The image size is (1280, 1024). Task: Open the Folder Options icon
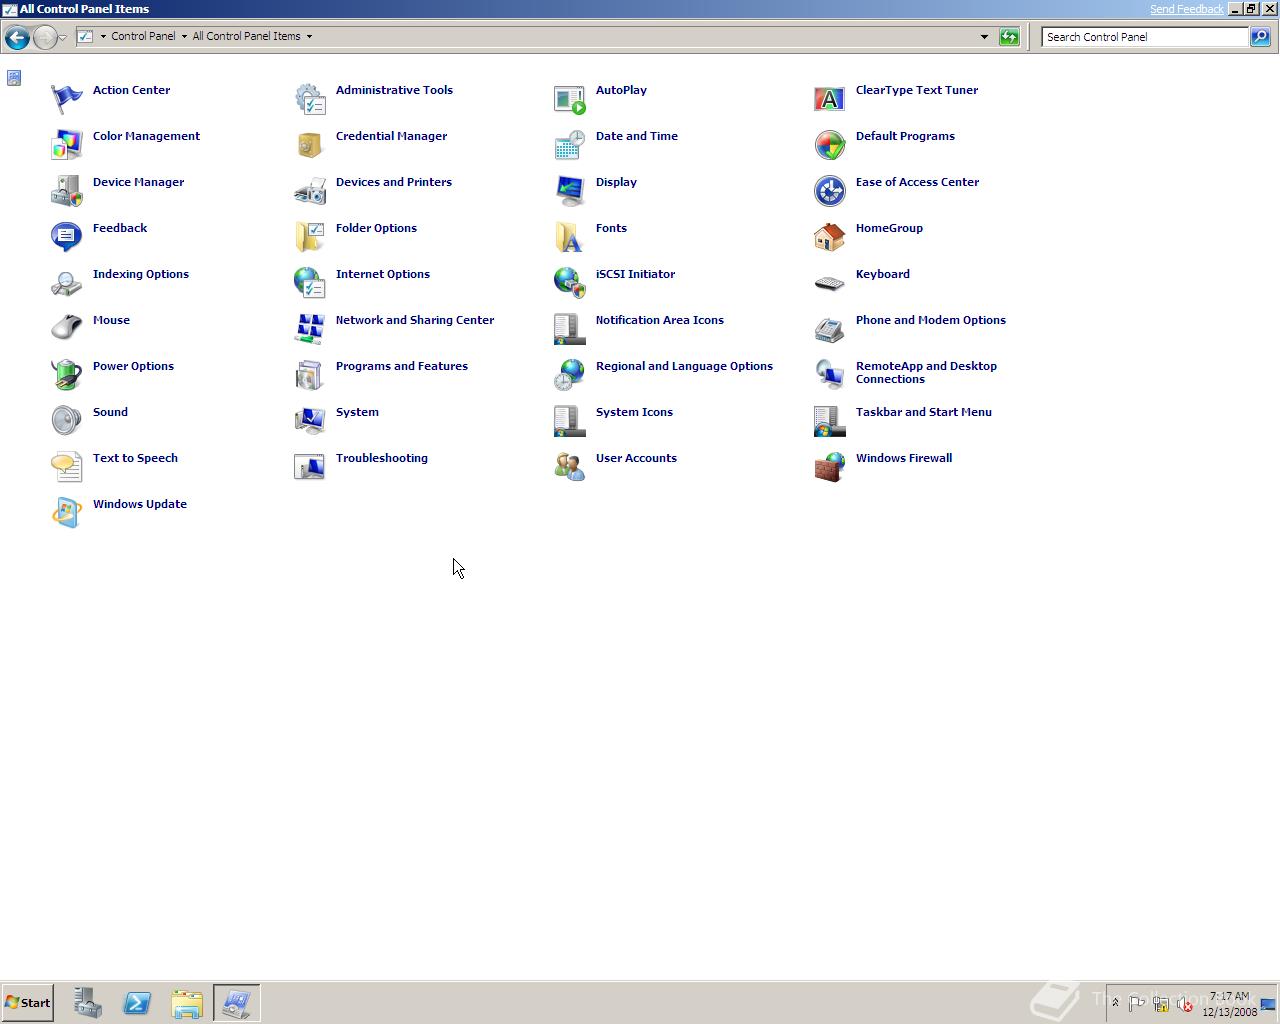(x=310, y=236)
